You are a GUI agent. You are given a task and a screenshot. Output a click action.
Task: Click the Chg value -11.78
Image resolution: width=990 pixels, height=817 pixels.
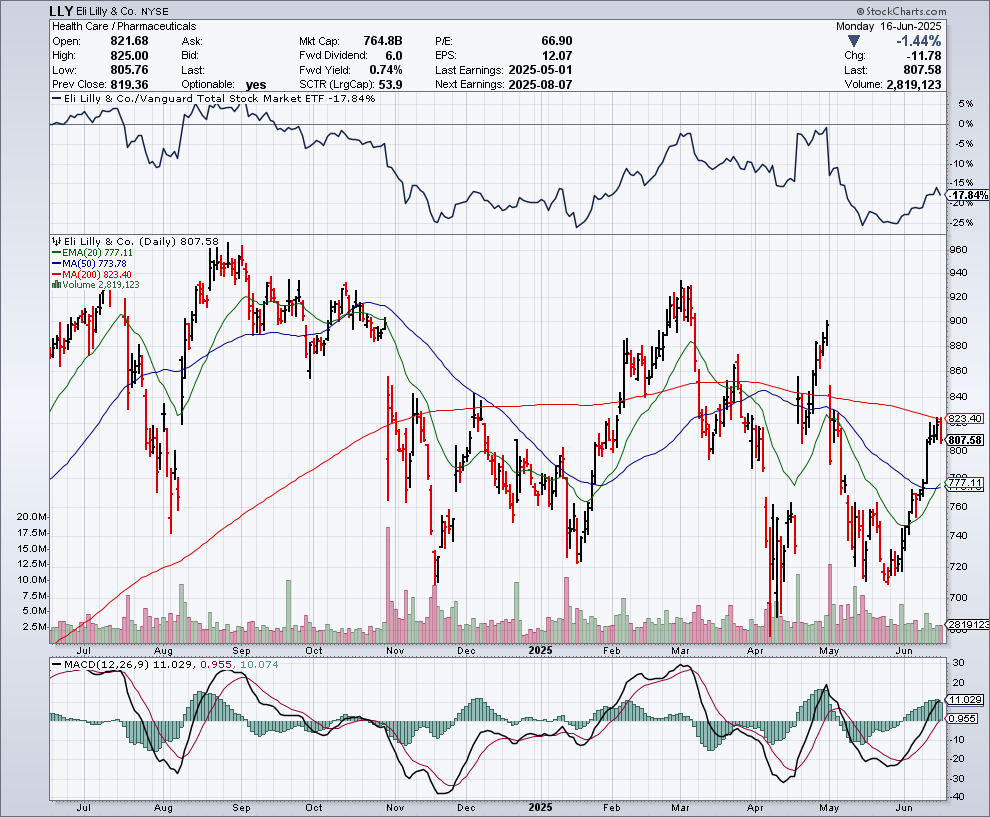922,56
